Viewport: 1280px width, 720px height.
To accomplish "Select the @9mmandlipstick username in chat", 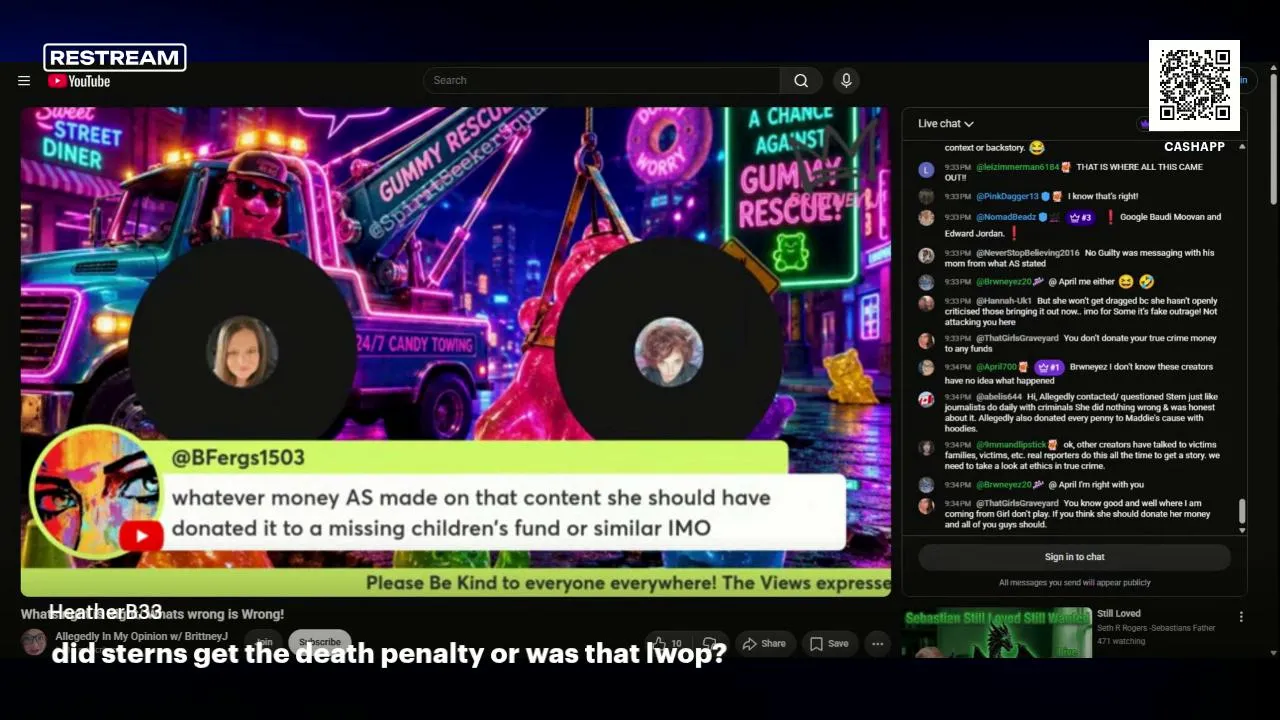I will coord(1011,445).
